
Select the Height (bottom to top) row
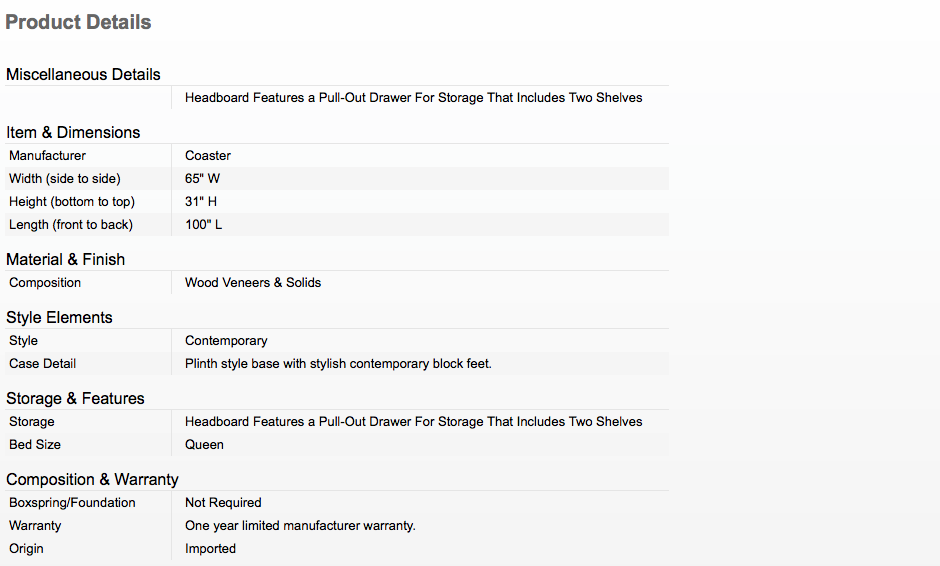337,201
